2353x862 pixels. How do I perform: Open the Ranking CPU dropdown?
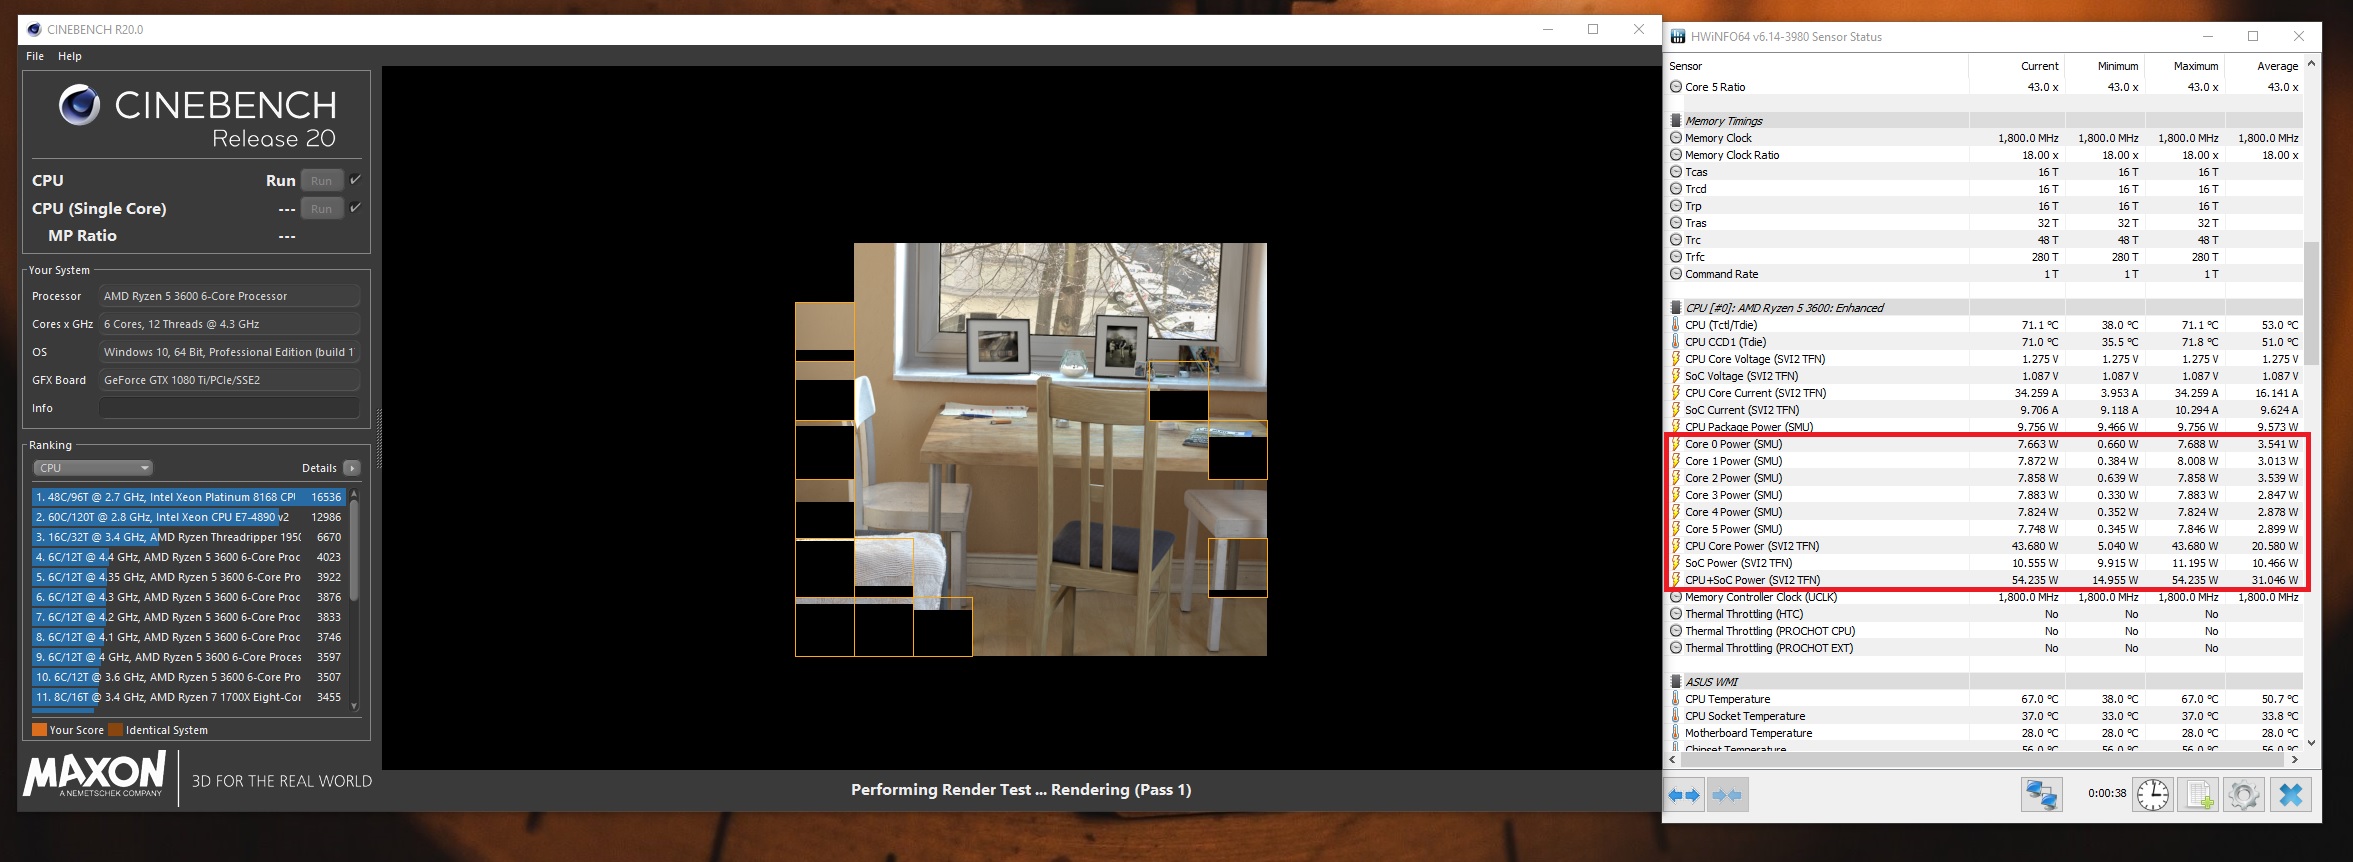tap(93, 468)
